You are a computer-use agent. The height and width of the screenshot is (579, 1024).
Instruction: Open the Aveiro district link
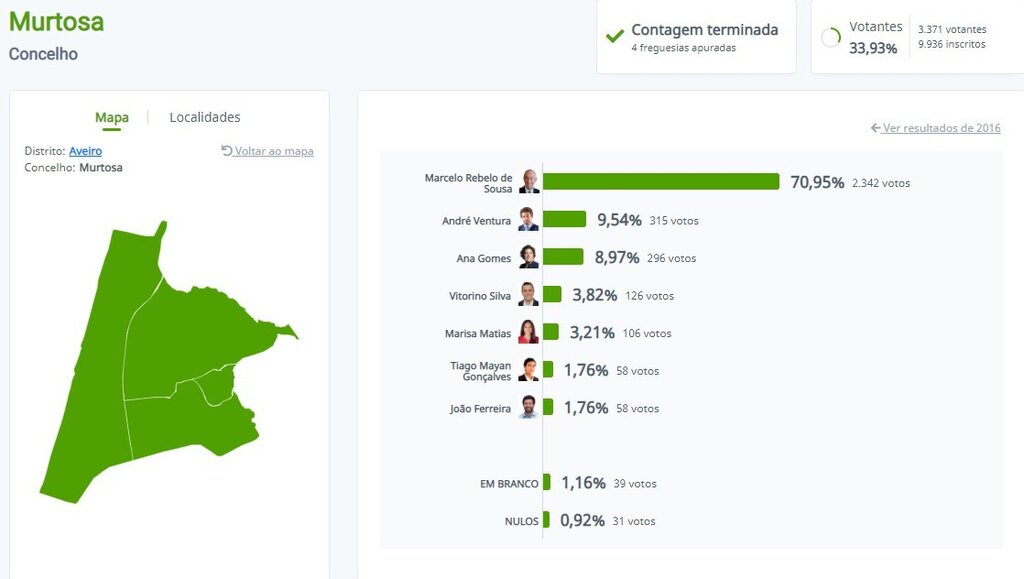click(x=85, y=150)
